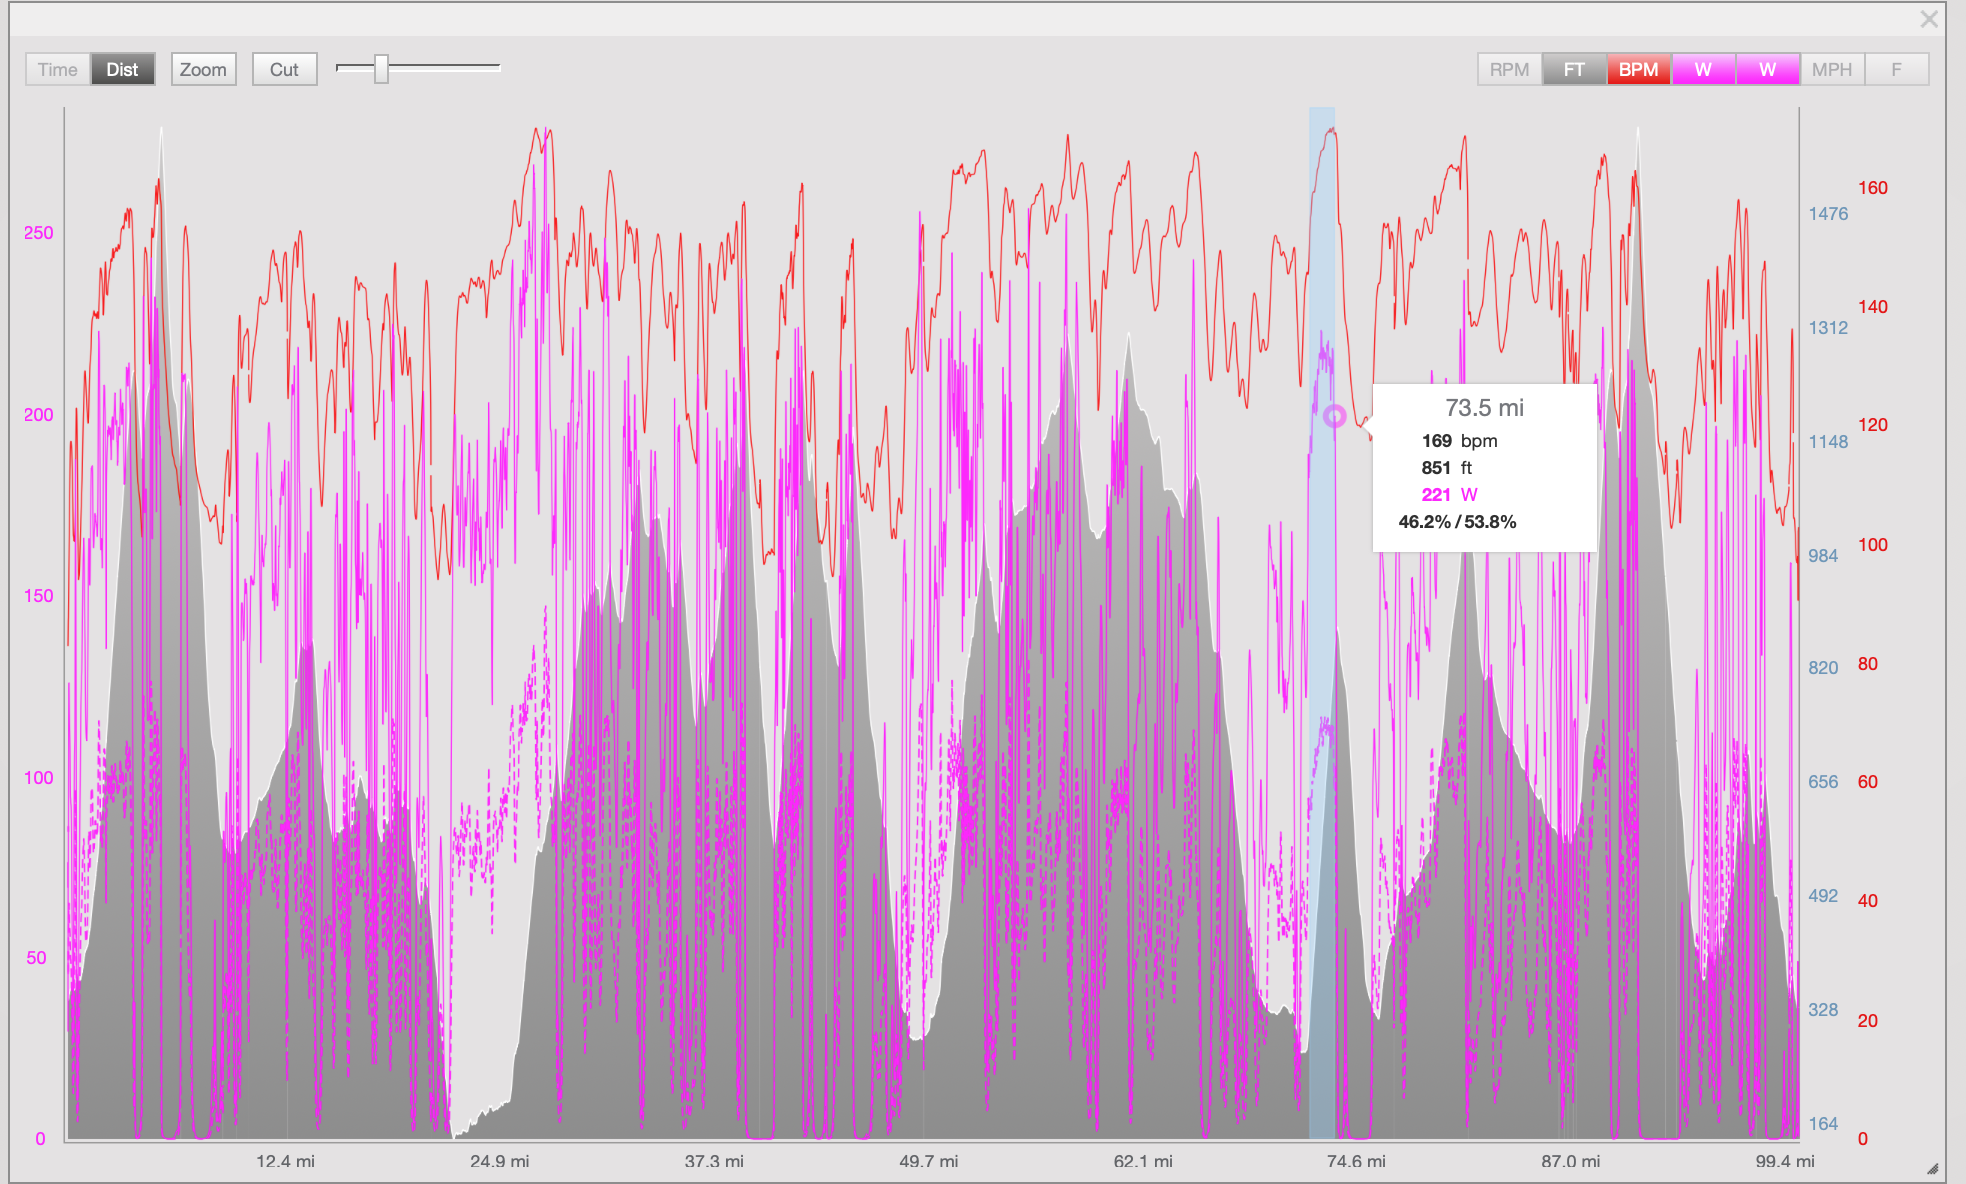Screen dimensions: 1966x1184
Task: Toggle the second magenta W series
Action: click(1767, 69)
